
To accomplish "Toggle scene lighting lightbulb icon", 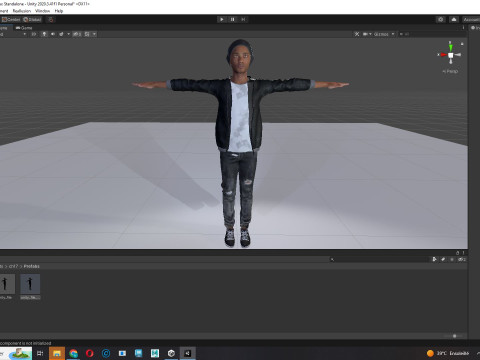I will click(x=44, y=34).
